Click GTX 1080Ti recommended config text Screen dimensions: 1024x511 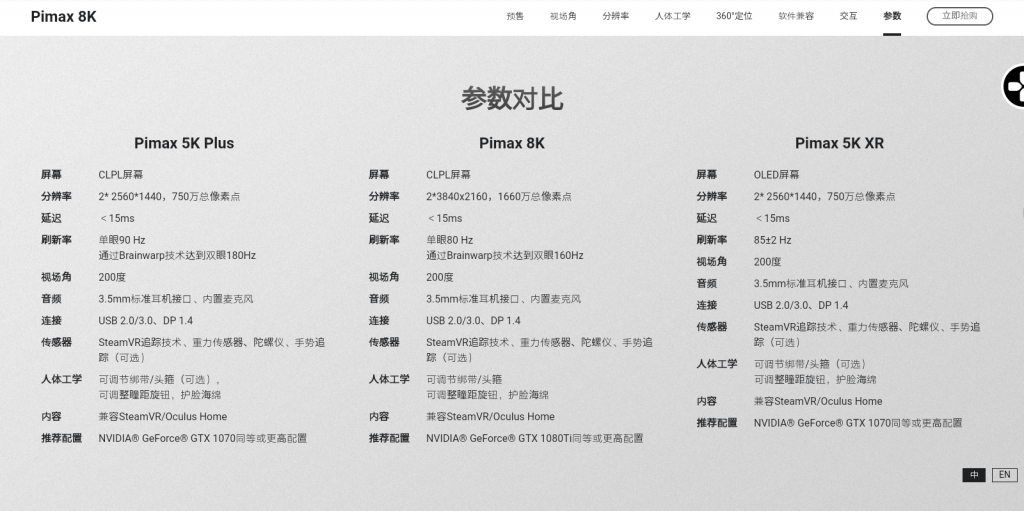point(534,438)
